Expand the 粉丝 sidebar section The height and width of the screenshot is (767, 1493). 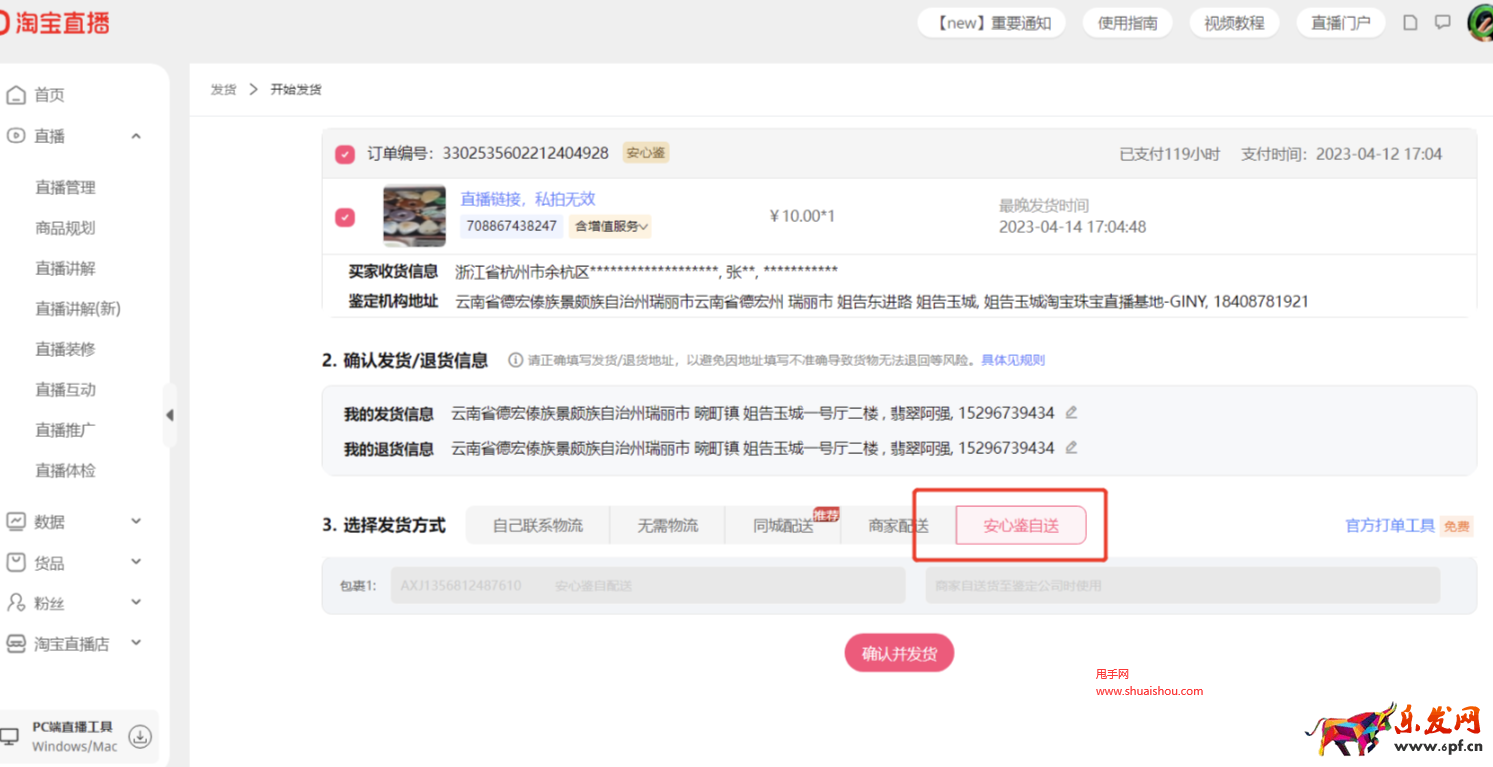point(136,603)
